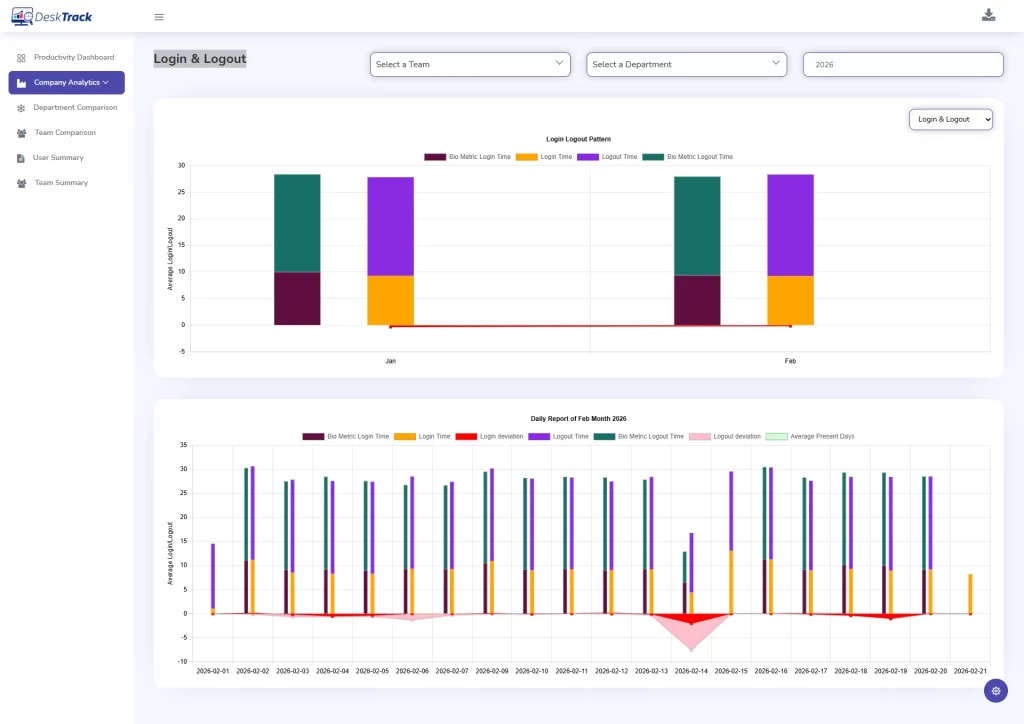
Task: Click the Team Summary people icon
Action: point(21,183)
